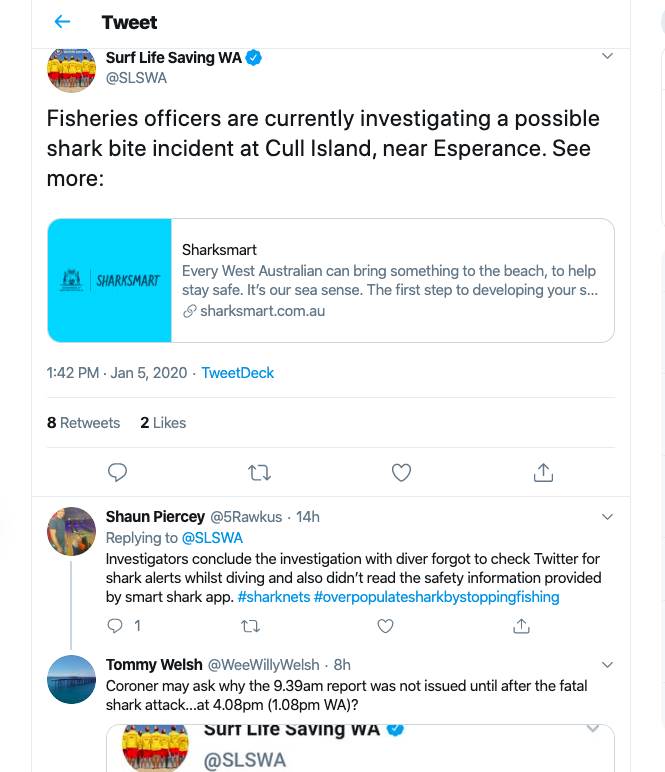
Task: Open Tommy Welsh's profile avatar
Action: click(x=71, y=679)
